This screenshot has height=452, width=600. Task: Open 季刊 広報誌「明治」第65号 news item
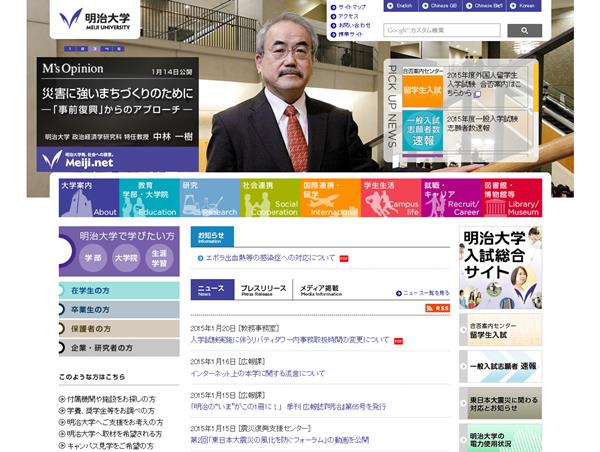(x=289, y=406)
